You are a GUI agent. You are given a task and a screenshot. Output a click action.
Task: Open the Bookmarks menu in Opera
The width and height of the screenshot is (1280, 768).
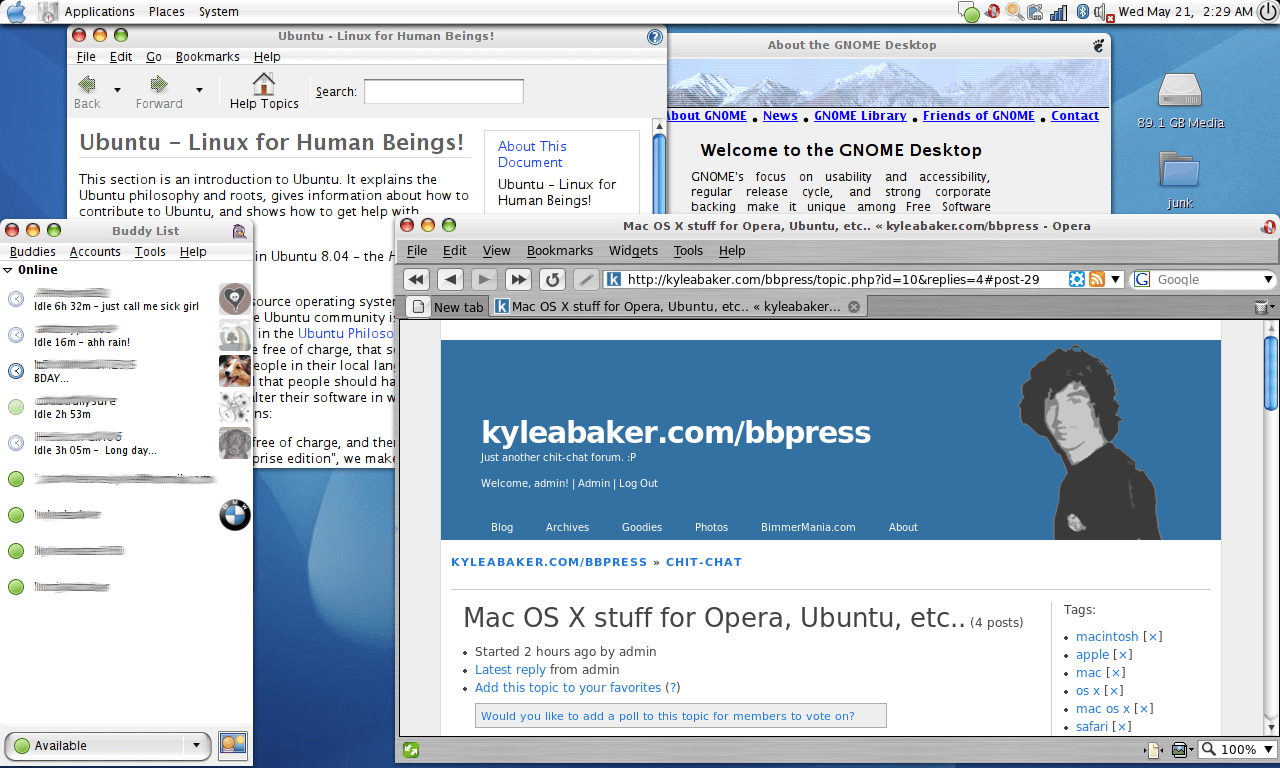(x=560, y=251)
